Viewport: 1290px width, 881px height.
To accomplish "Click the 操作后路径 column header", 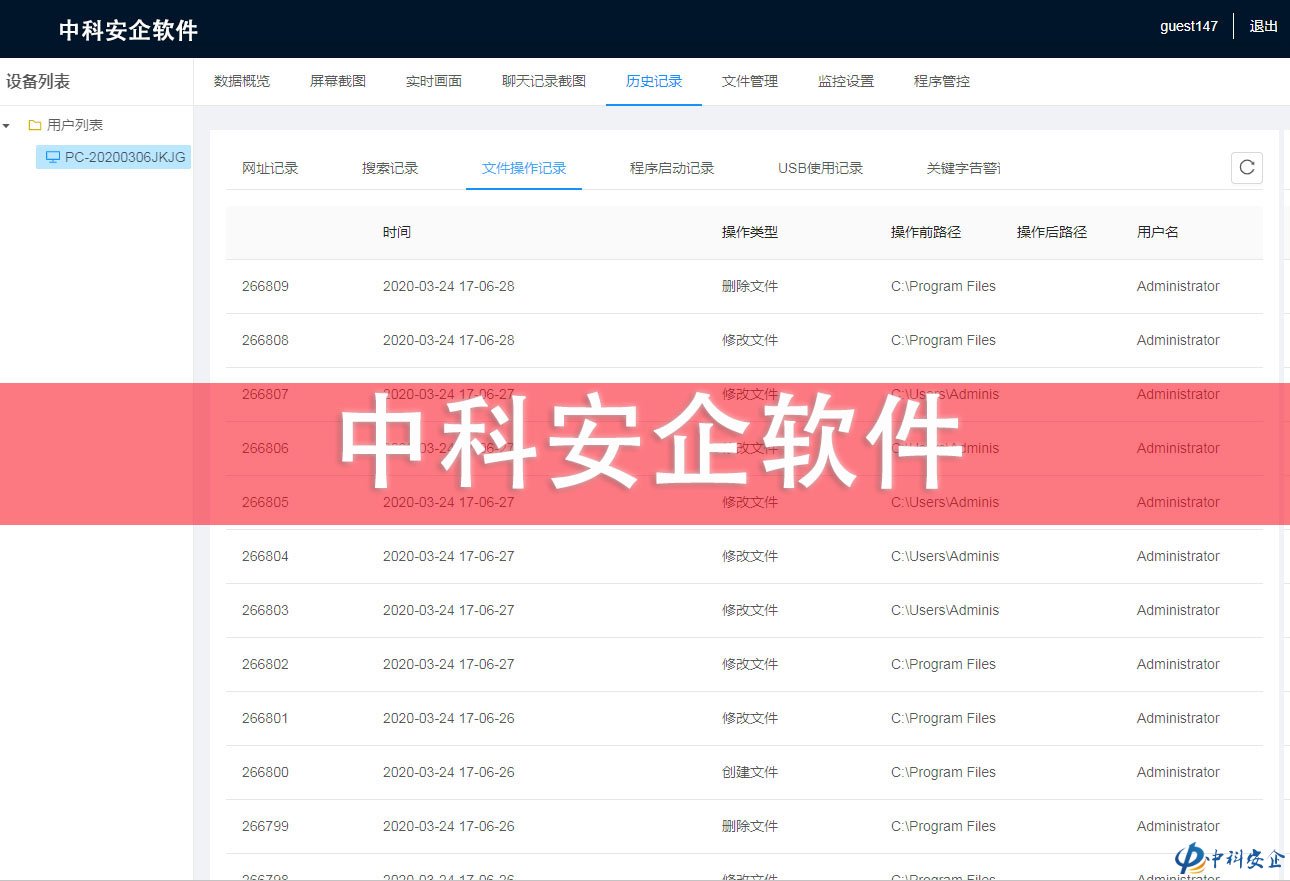I will coord(1052,232).
